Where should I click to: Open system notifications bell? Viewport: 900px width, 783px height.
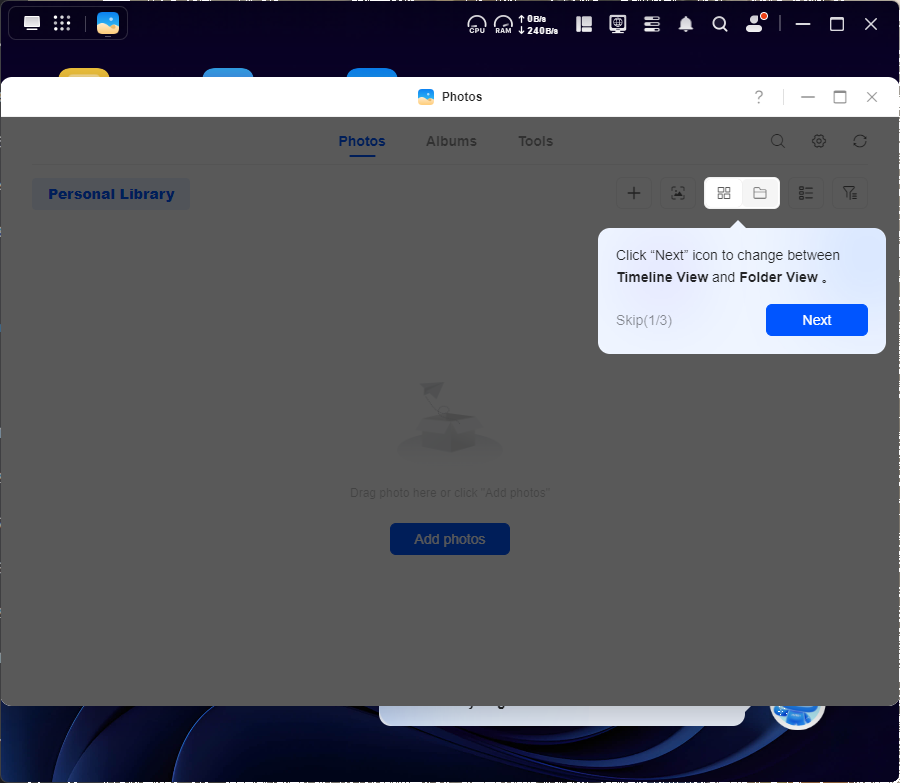686,24
